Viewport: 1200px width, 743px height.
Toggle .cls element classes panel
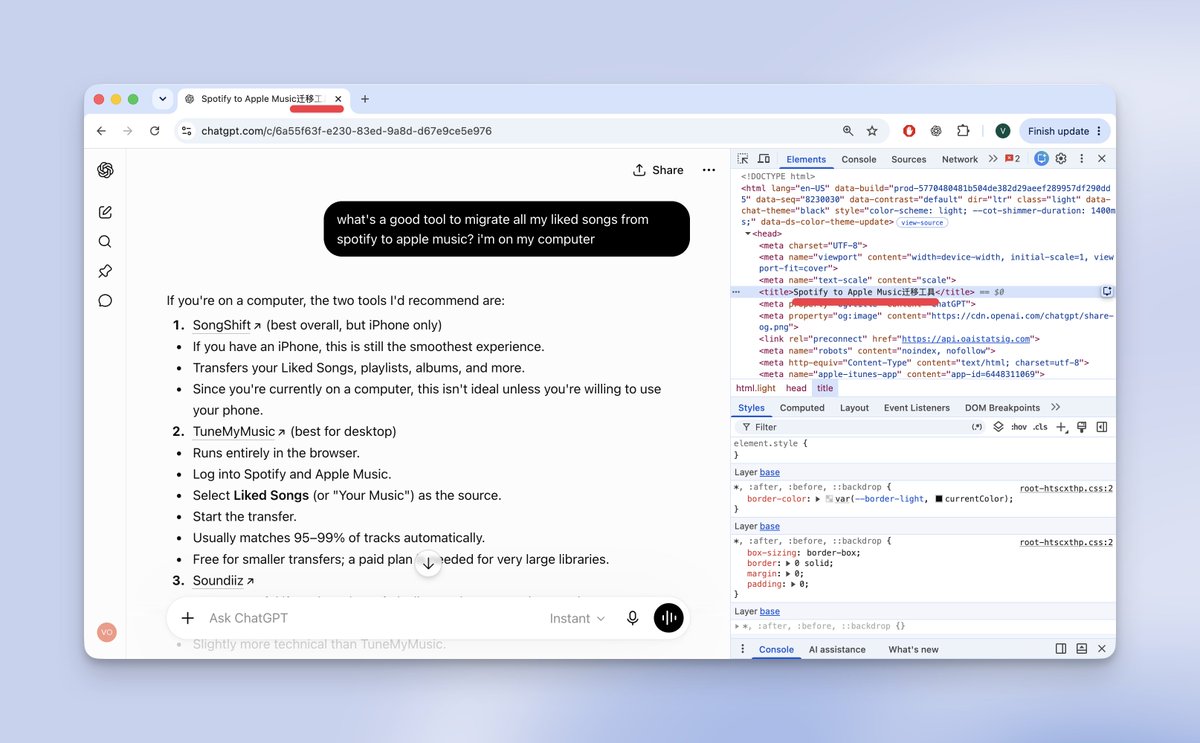(1040, 427)
